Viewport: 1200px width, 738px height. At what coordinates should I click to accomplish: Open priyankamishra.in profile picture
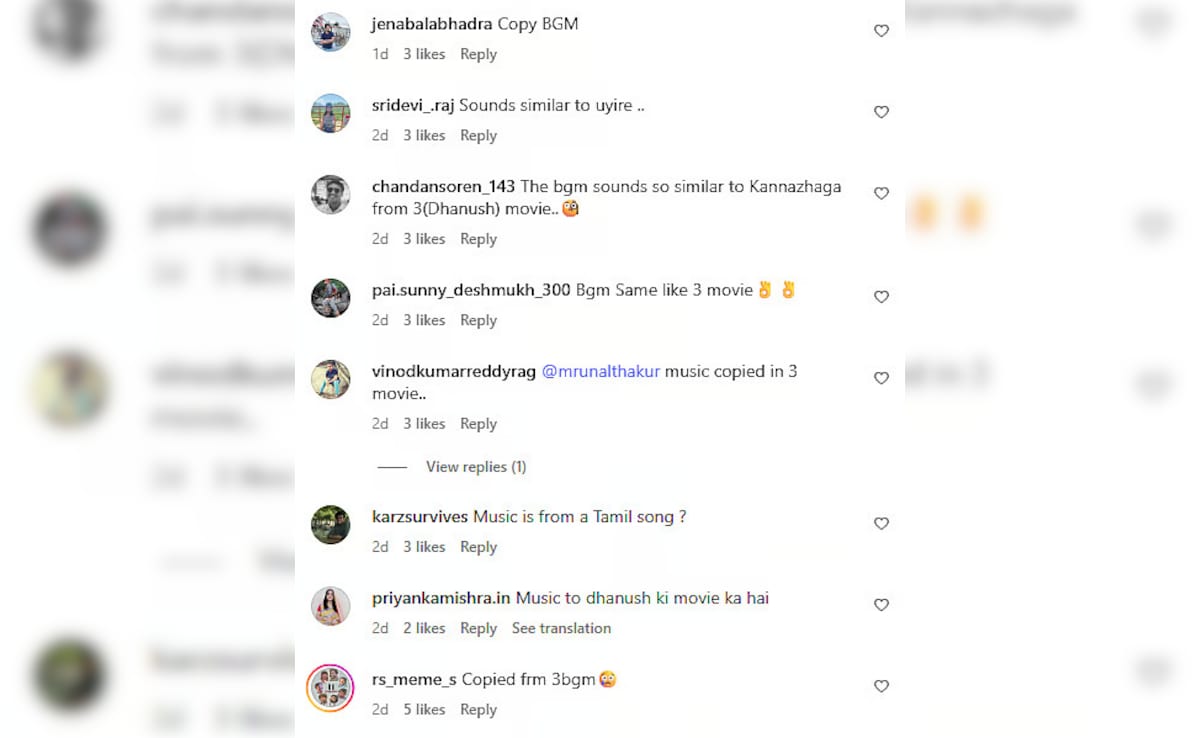click(x=330, y=606)
